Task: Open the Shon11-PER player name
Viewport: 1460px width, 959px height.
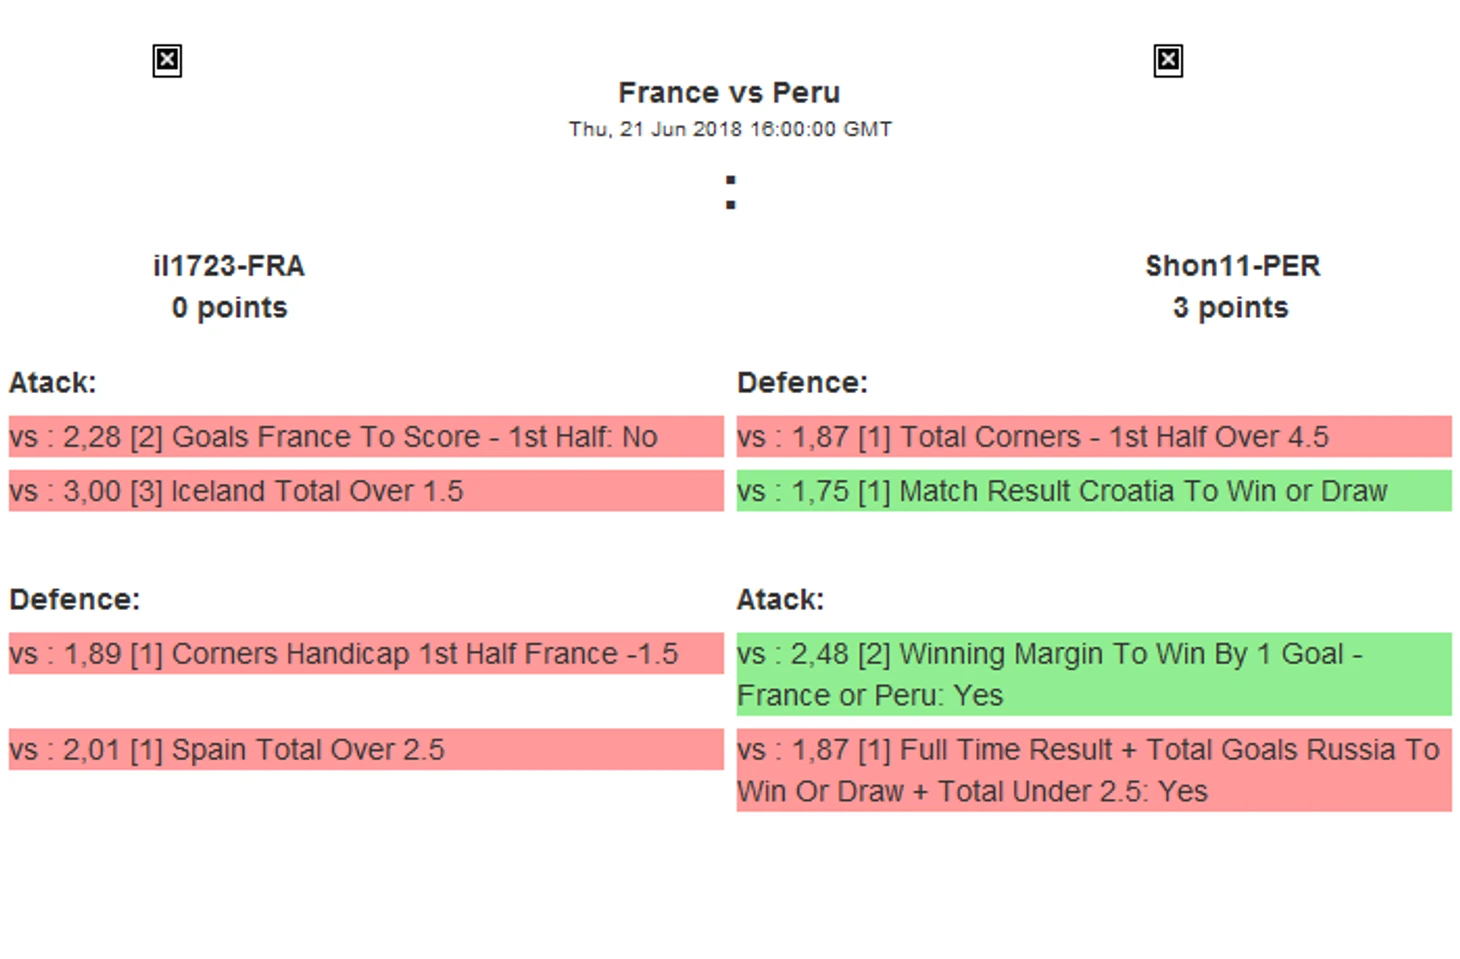Action: tap(1232, 266)
